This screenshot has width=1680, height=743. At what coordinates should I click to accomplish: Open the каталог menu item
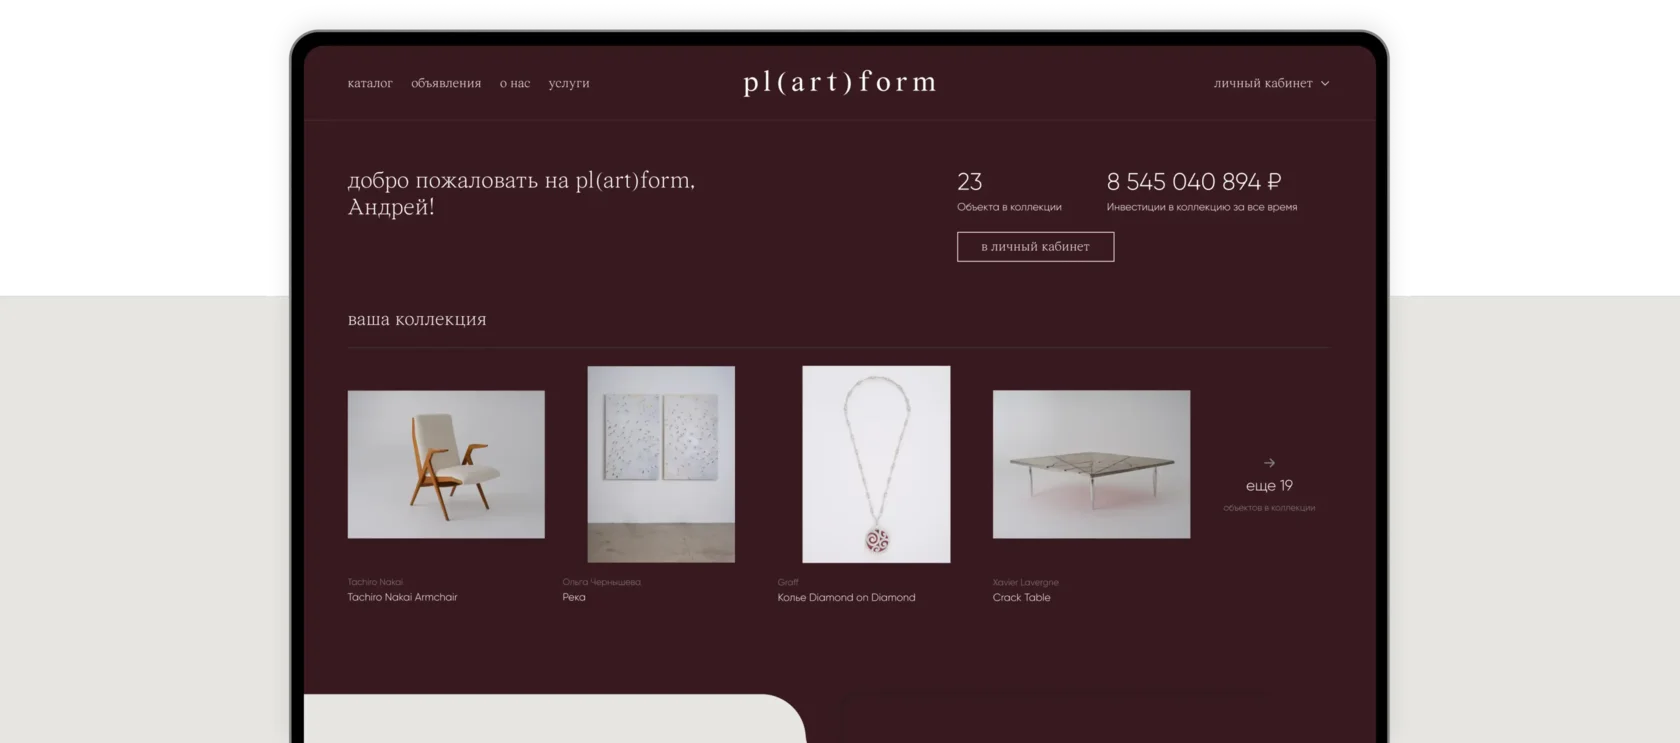tap(370, 83)
